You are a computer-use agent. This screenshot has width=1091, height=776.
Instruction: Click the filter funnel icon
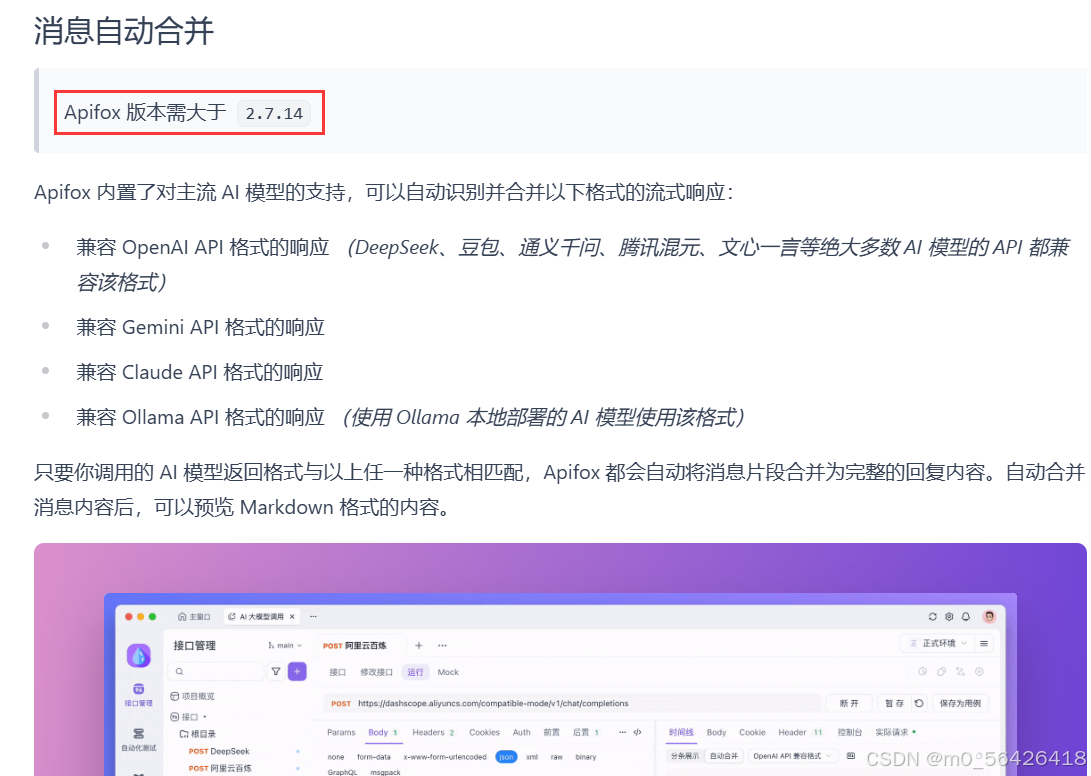276,672
